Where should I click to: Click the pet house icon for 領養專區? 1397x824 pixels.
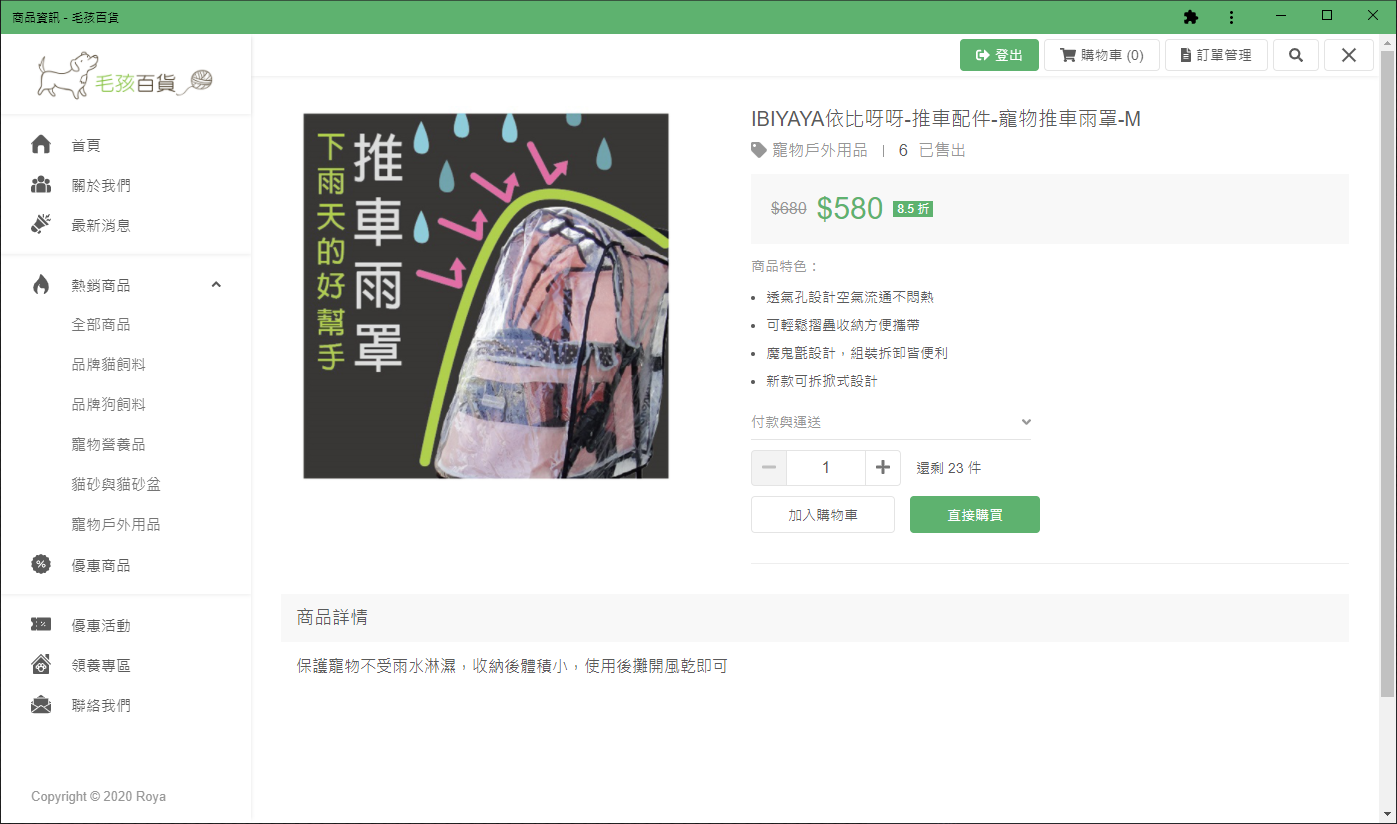point(41,665)
